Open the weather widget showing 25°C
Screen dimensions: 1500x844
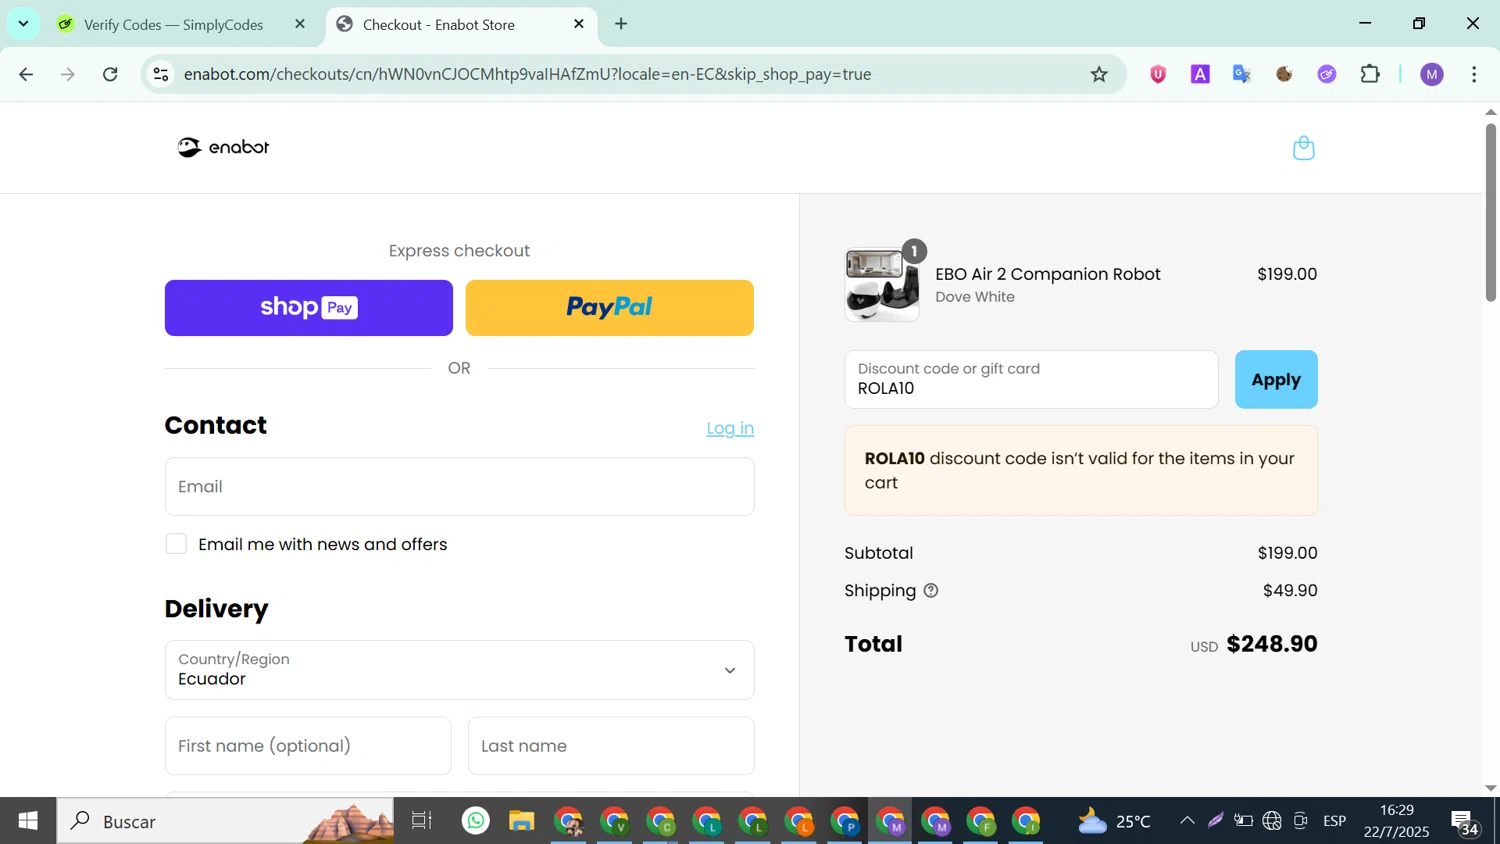[x=1114, y=821]
